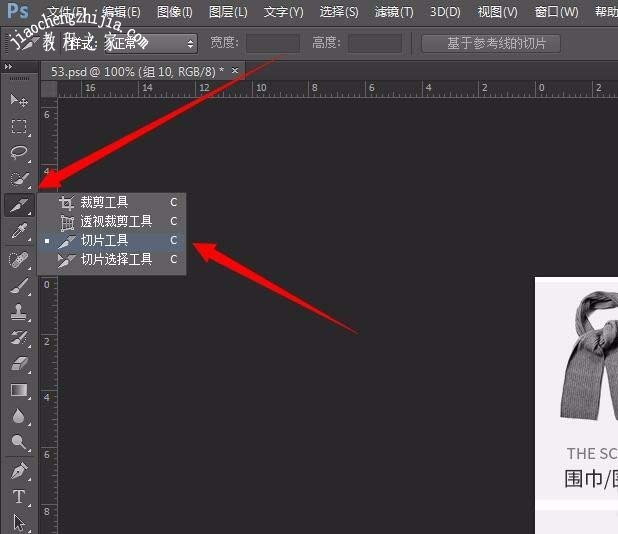Click the 宽度 input field
The width and height of the screenshot is (618, 534).
[273, 43]
